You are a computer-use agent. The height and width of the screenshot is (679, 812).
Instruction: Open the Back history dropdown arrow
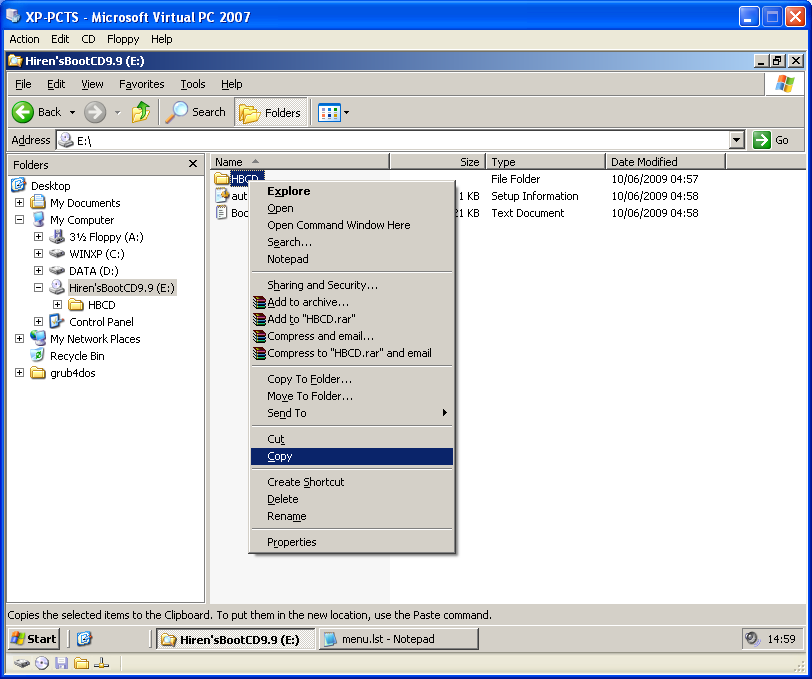click(72, 112)
